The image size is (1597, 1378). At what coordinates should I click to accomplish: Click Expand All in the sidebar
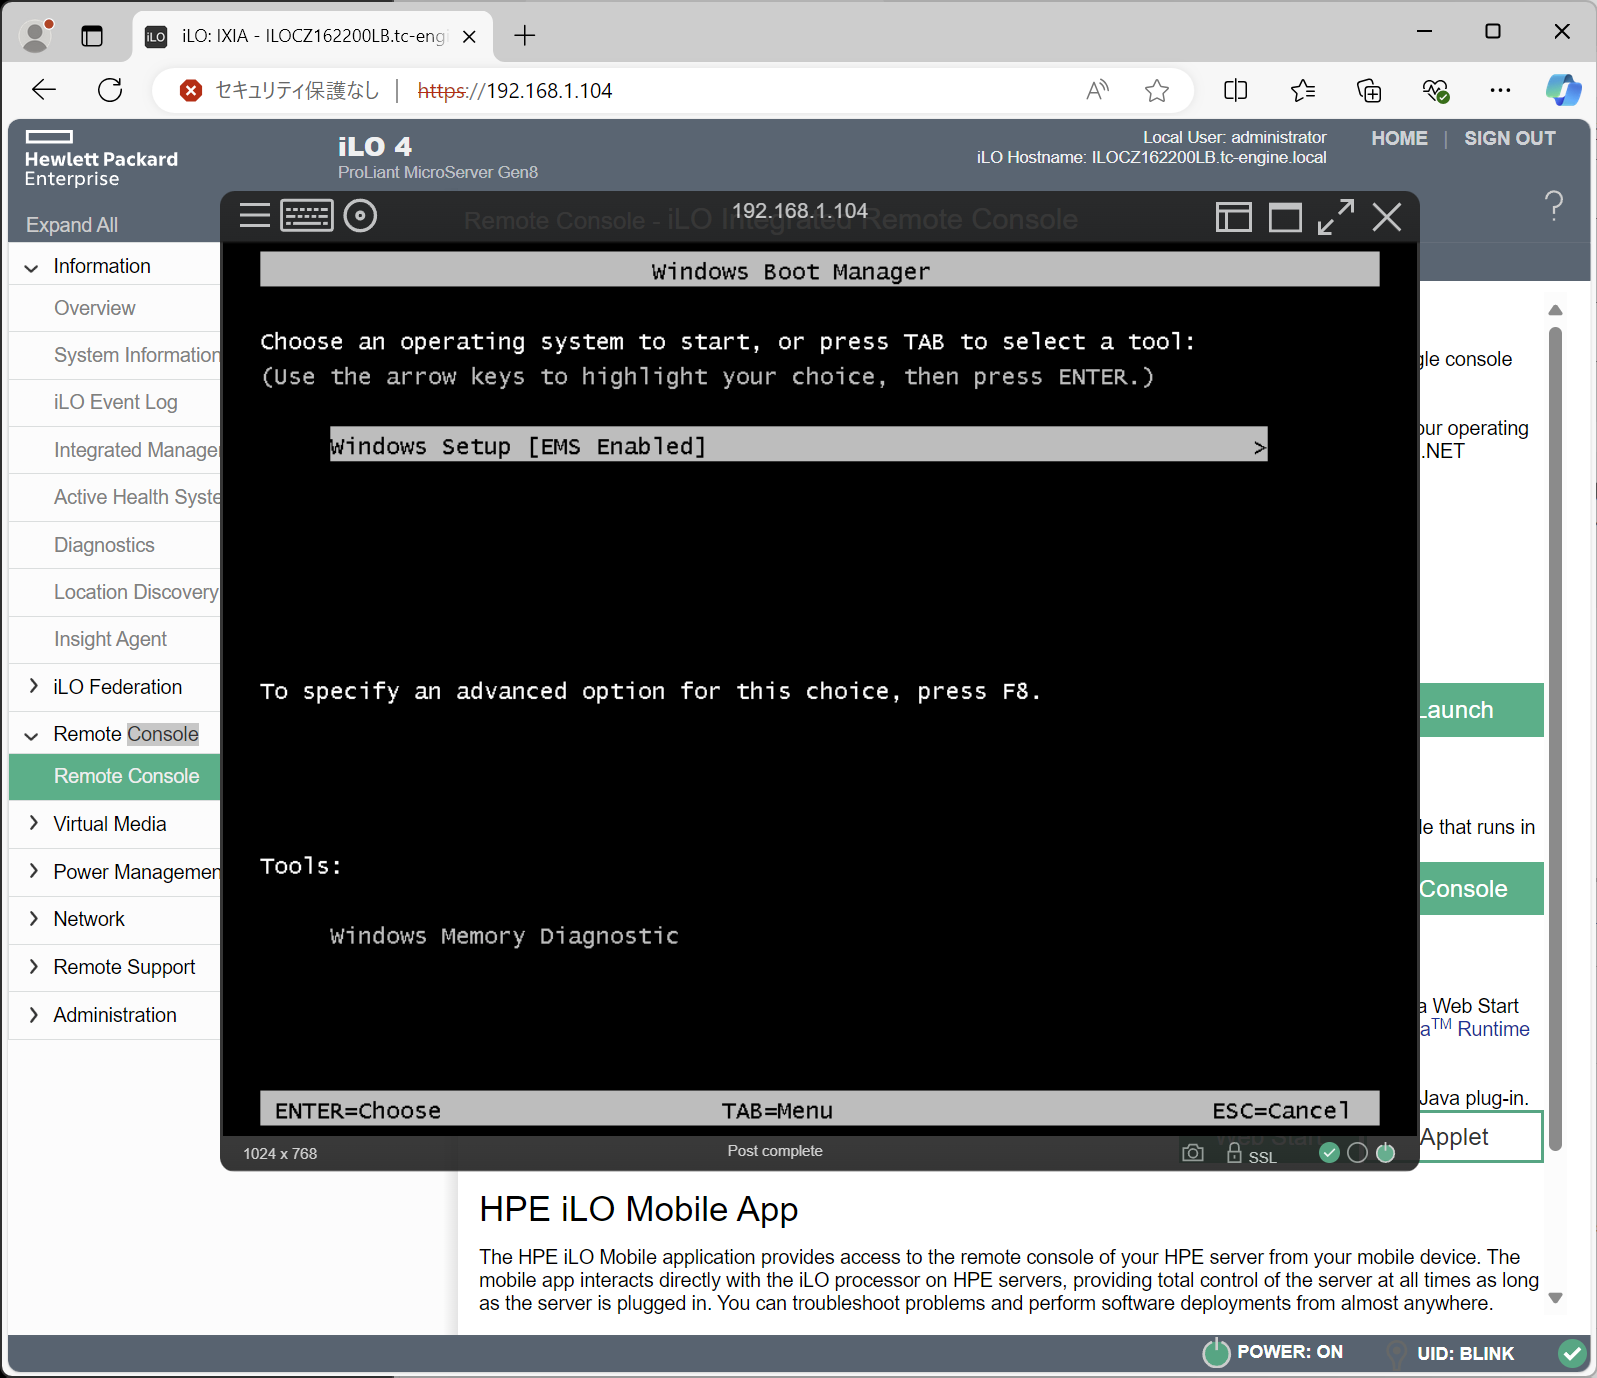coord(72,225)
